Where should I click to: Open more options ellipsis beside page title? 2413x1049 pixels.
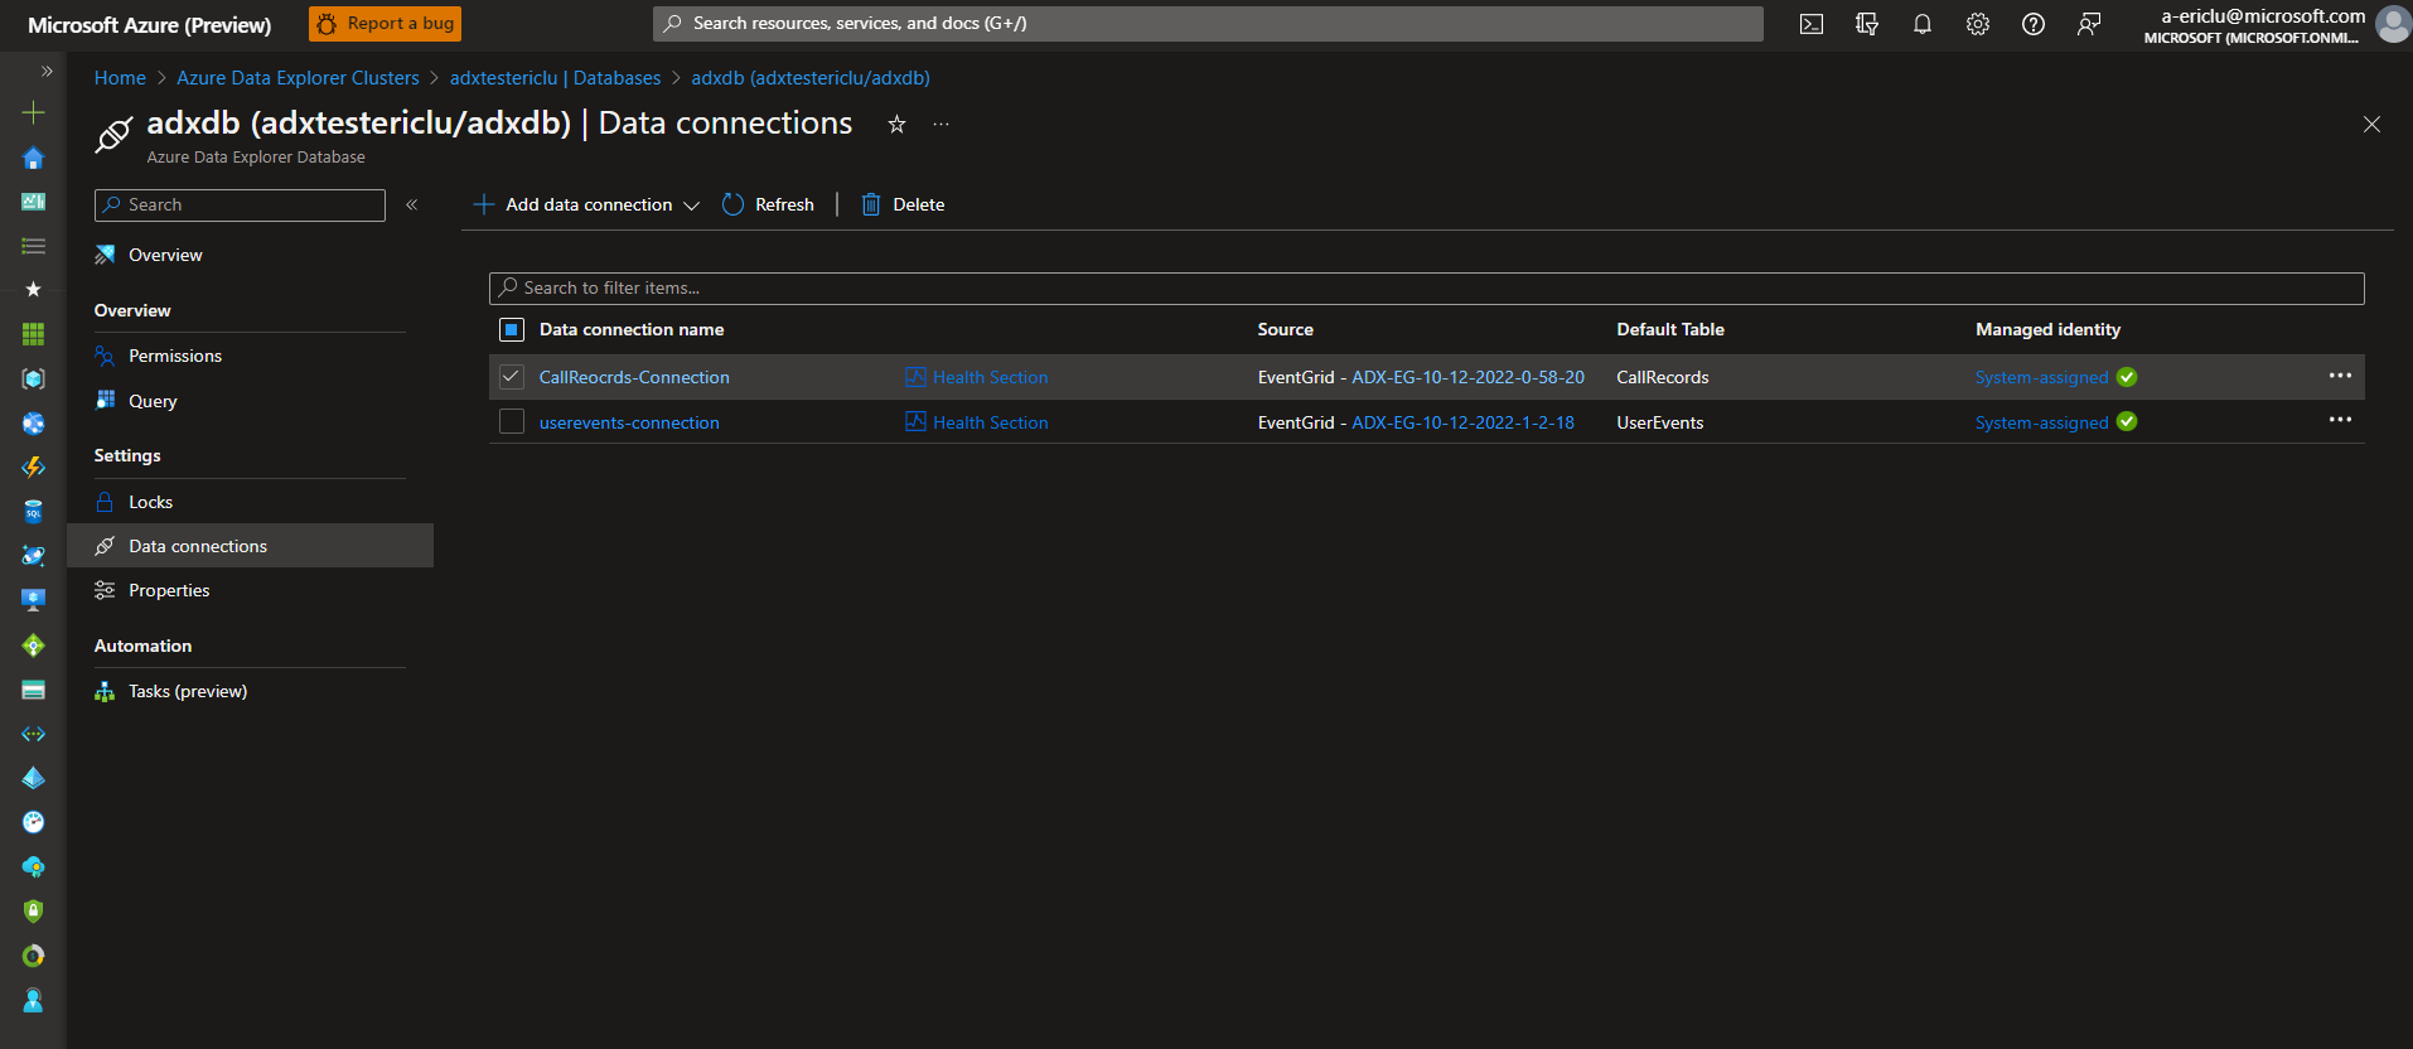941,124
